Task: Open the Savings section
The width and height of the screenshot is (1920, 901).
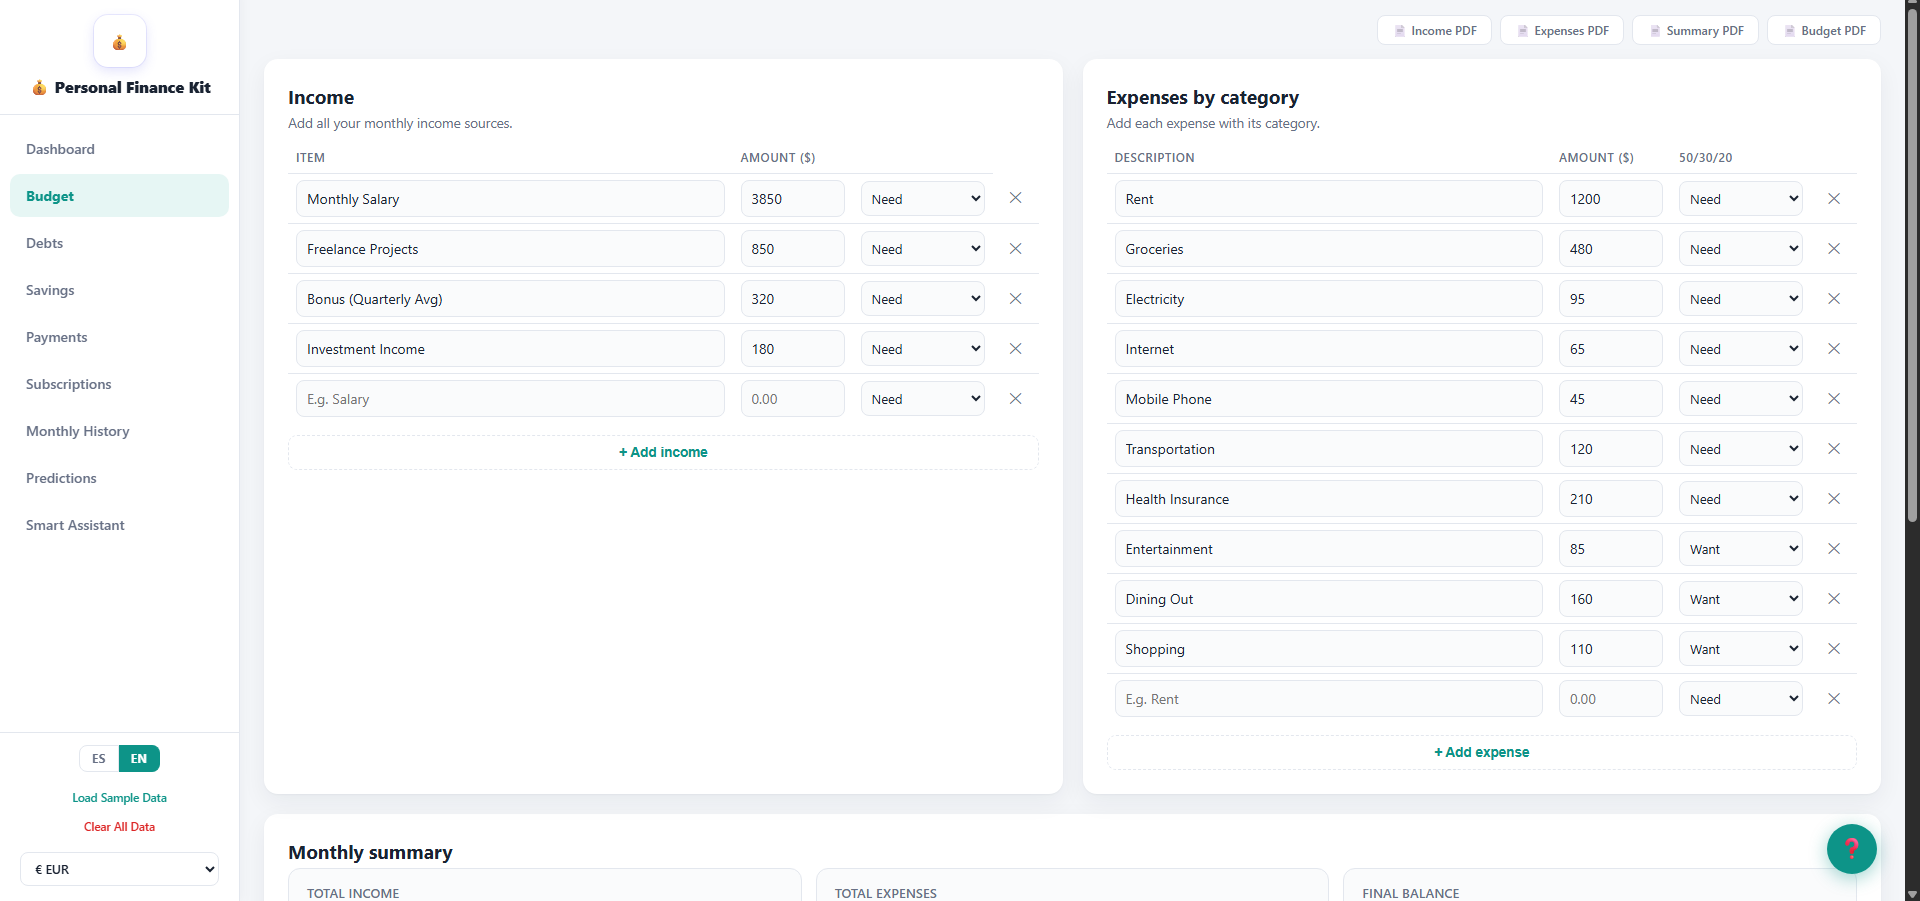Action: tap(119, 290)
